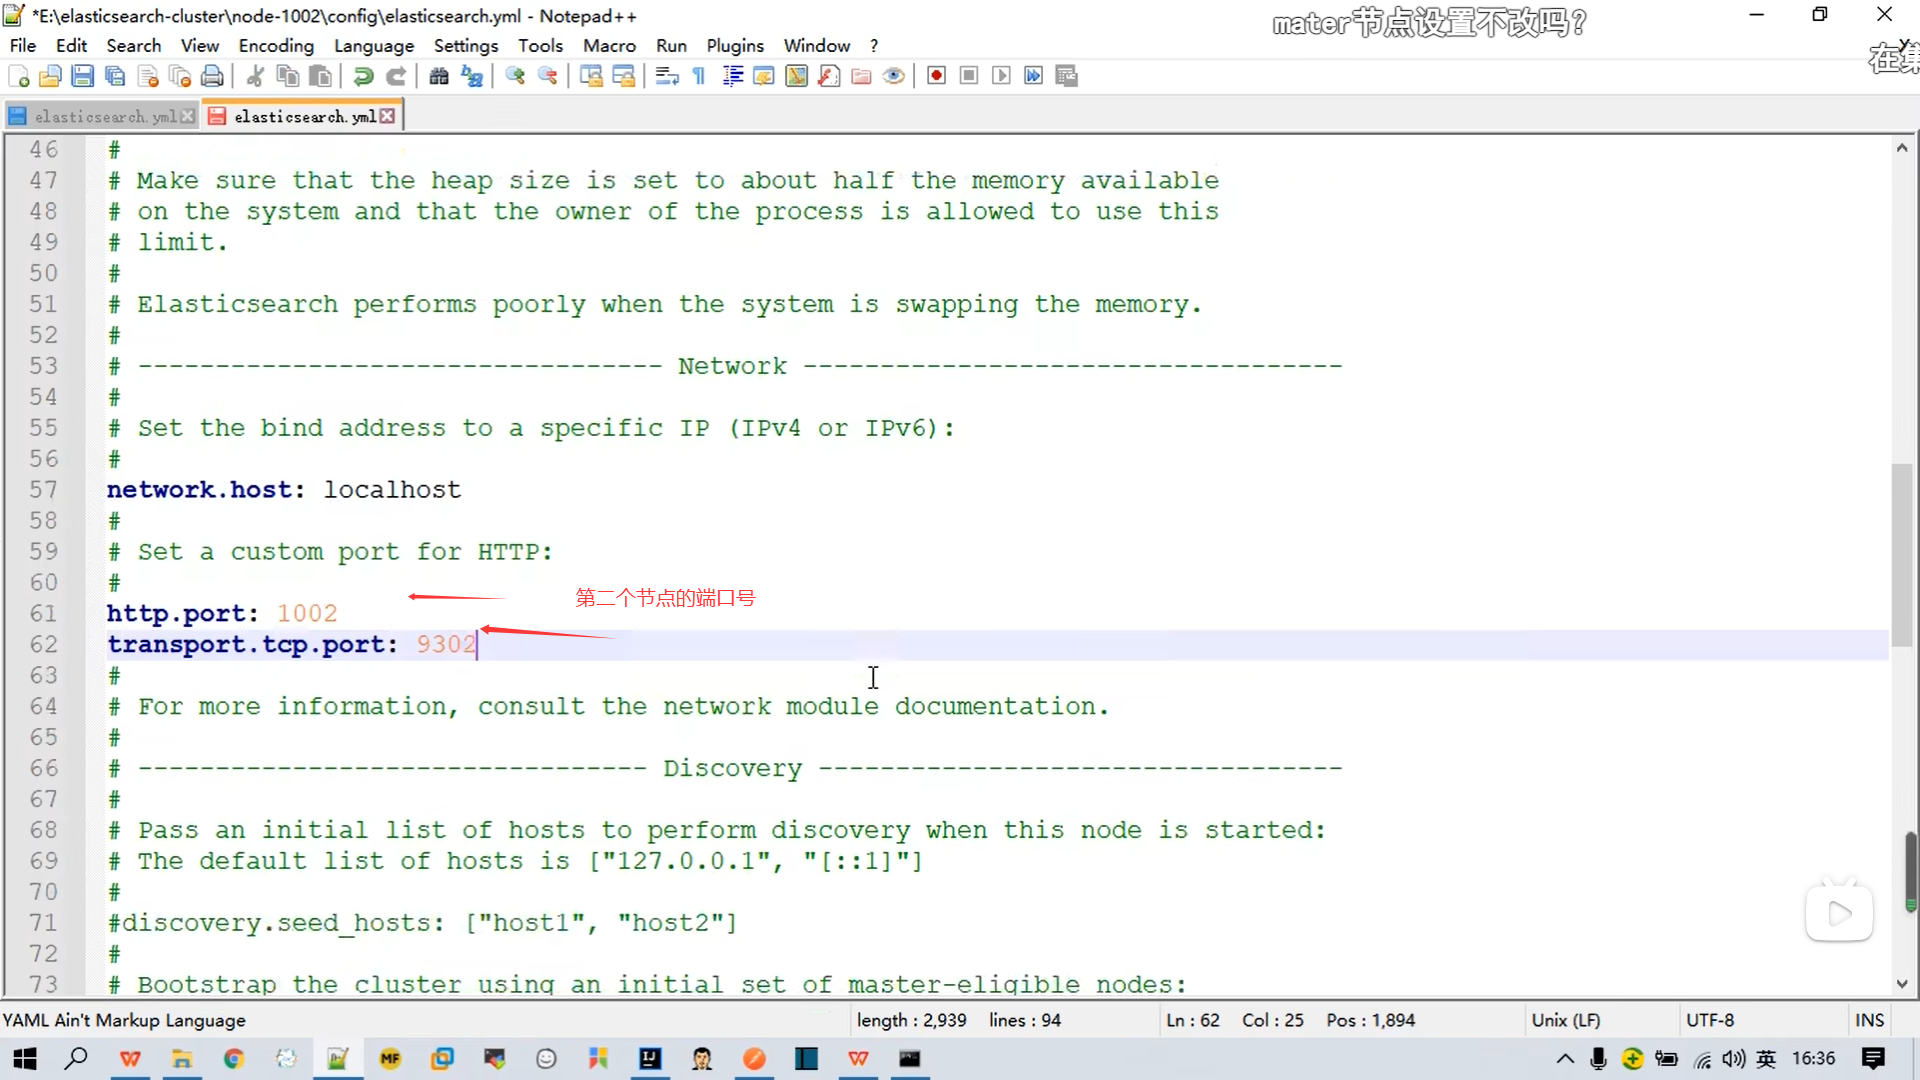This screenshot has height=1080, width=1920.
Task: Toggle INS insert mode in status bar
Action: click(x=1868, y=1020)
